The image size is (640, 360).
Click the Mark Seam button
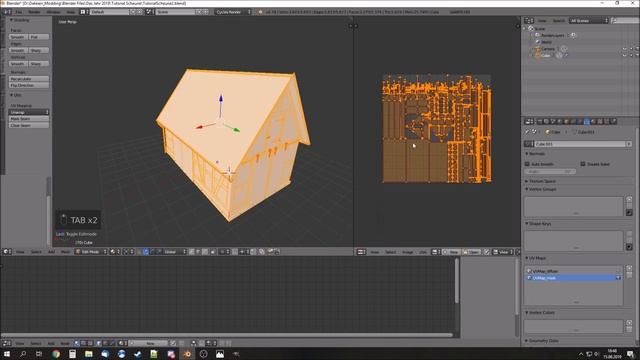[29, 119]
